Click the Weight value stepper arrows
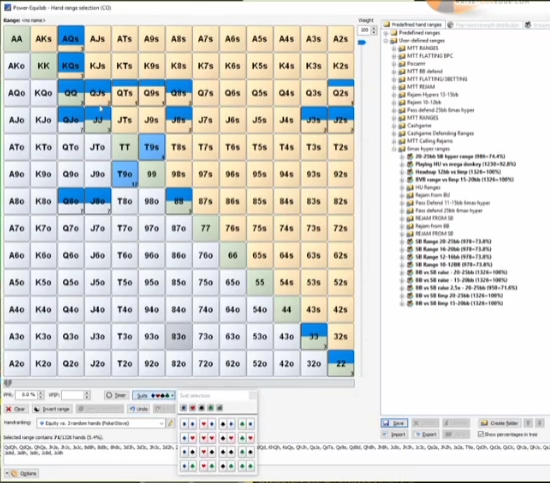The image size is (550, 483). click(374, 30)
